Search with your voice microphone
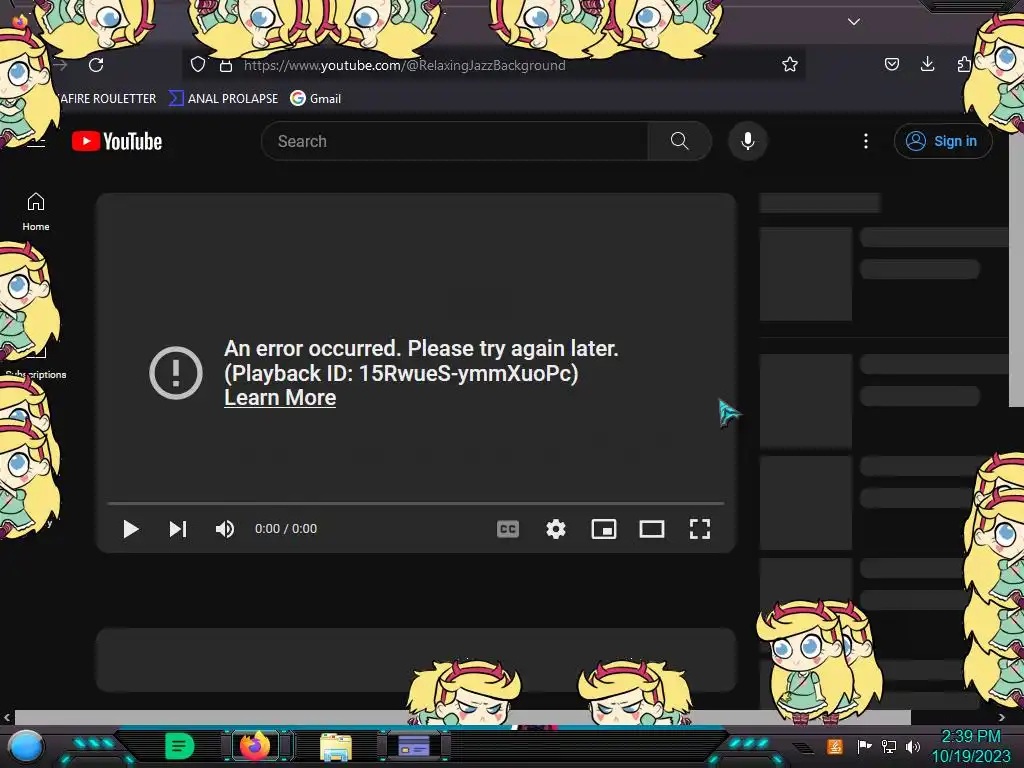Viewport: 1024px width, 768px height. coord(748,141)
